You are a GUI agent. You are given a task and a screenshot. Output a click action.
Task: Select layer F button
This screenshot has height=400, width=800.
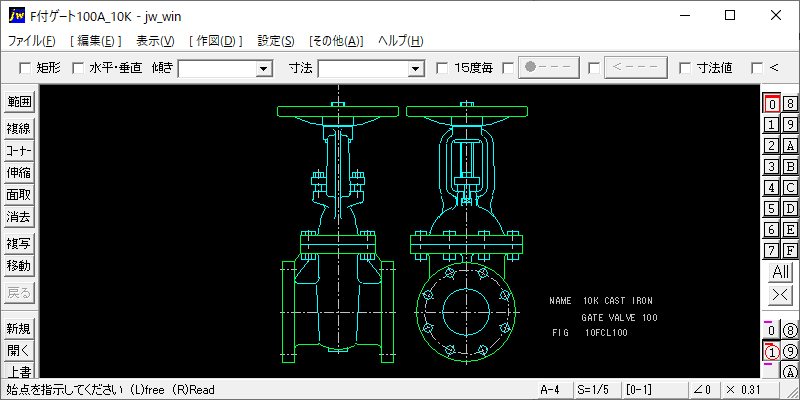pyautogui.click(x=790, y=250)
